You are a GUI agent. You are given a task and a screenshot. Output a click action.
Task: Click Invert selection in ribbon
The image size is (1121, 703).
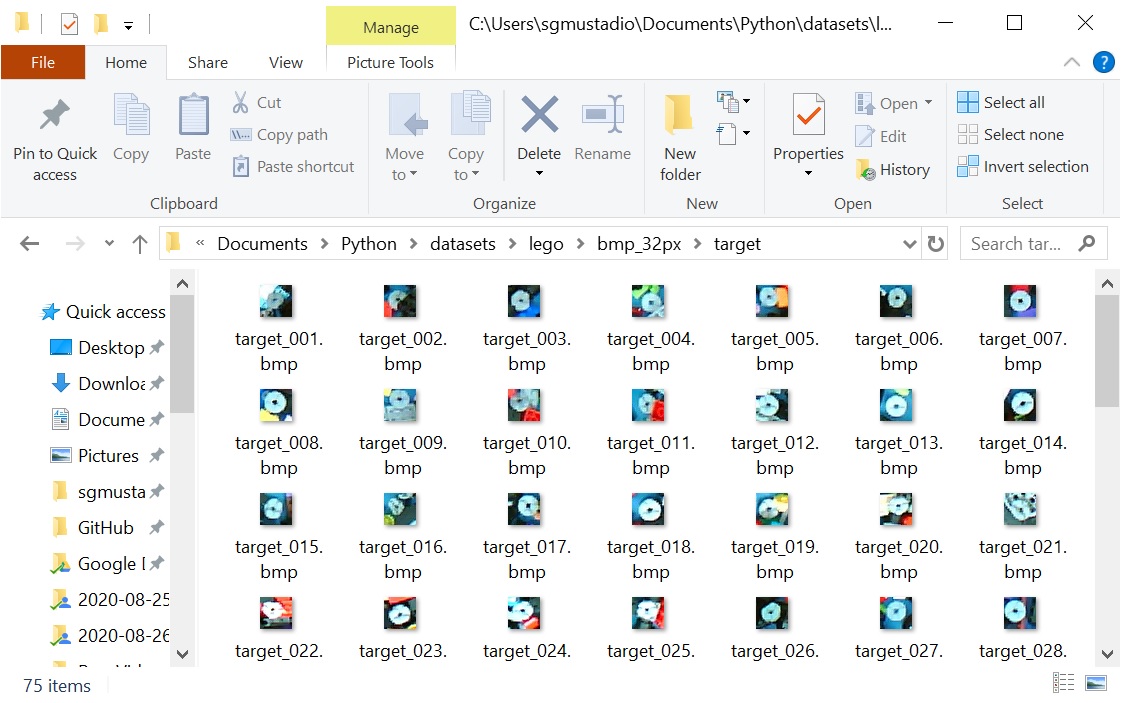click(x=1023, y=167)
